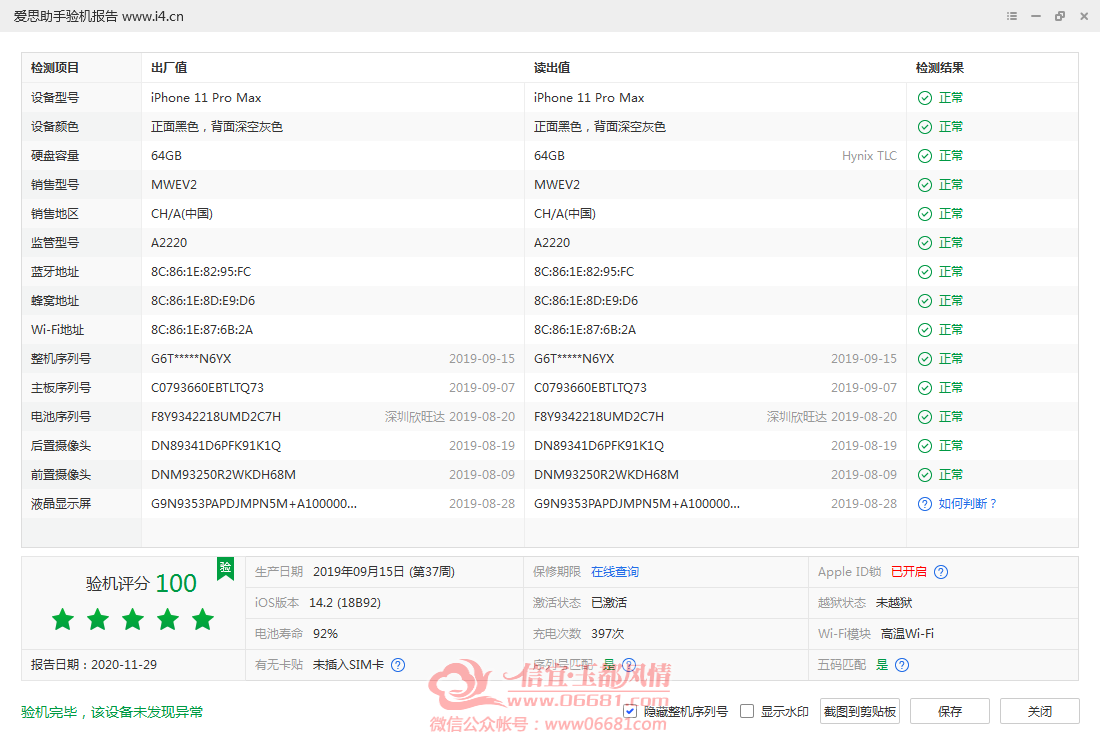Viewport: 1100px width, 749px height.
Task: Click the green check icon for Wi-Fi地址
Action: point(925,330)
